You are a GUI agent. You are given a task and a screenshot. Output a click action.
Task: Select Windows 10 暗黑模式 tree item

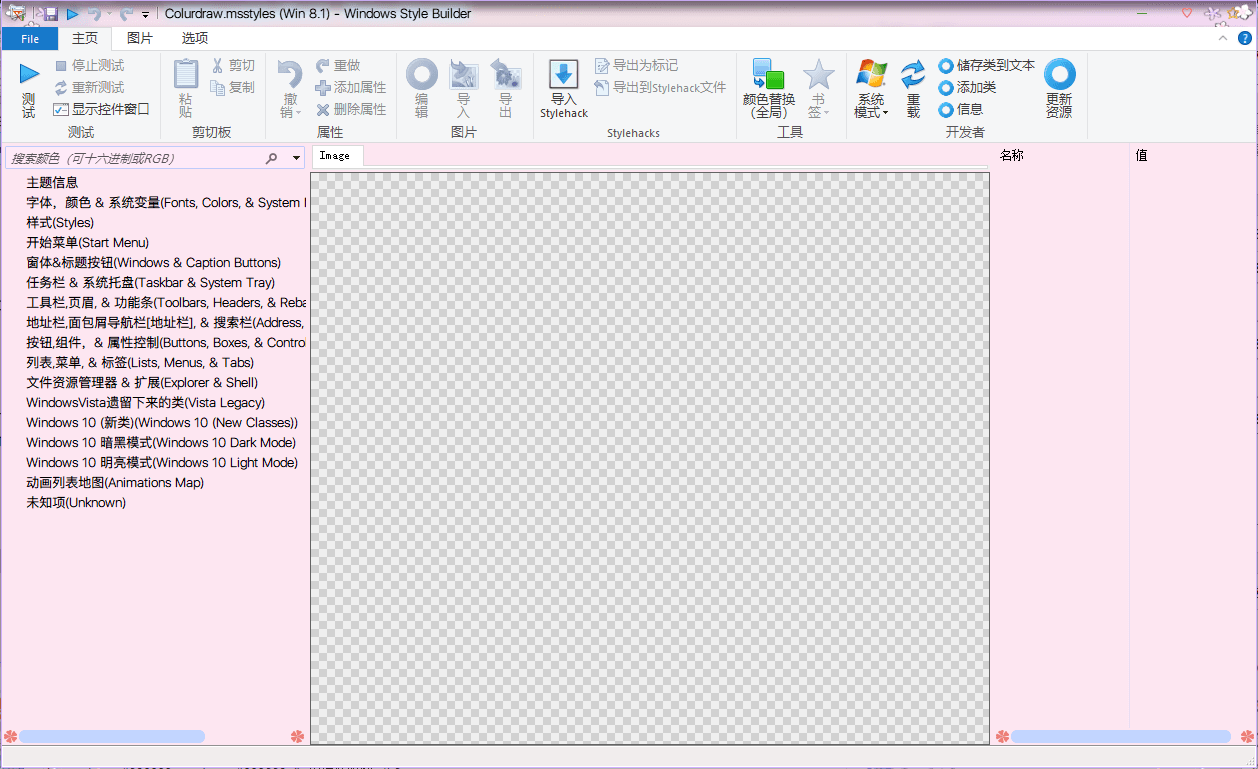pos(161,442)
